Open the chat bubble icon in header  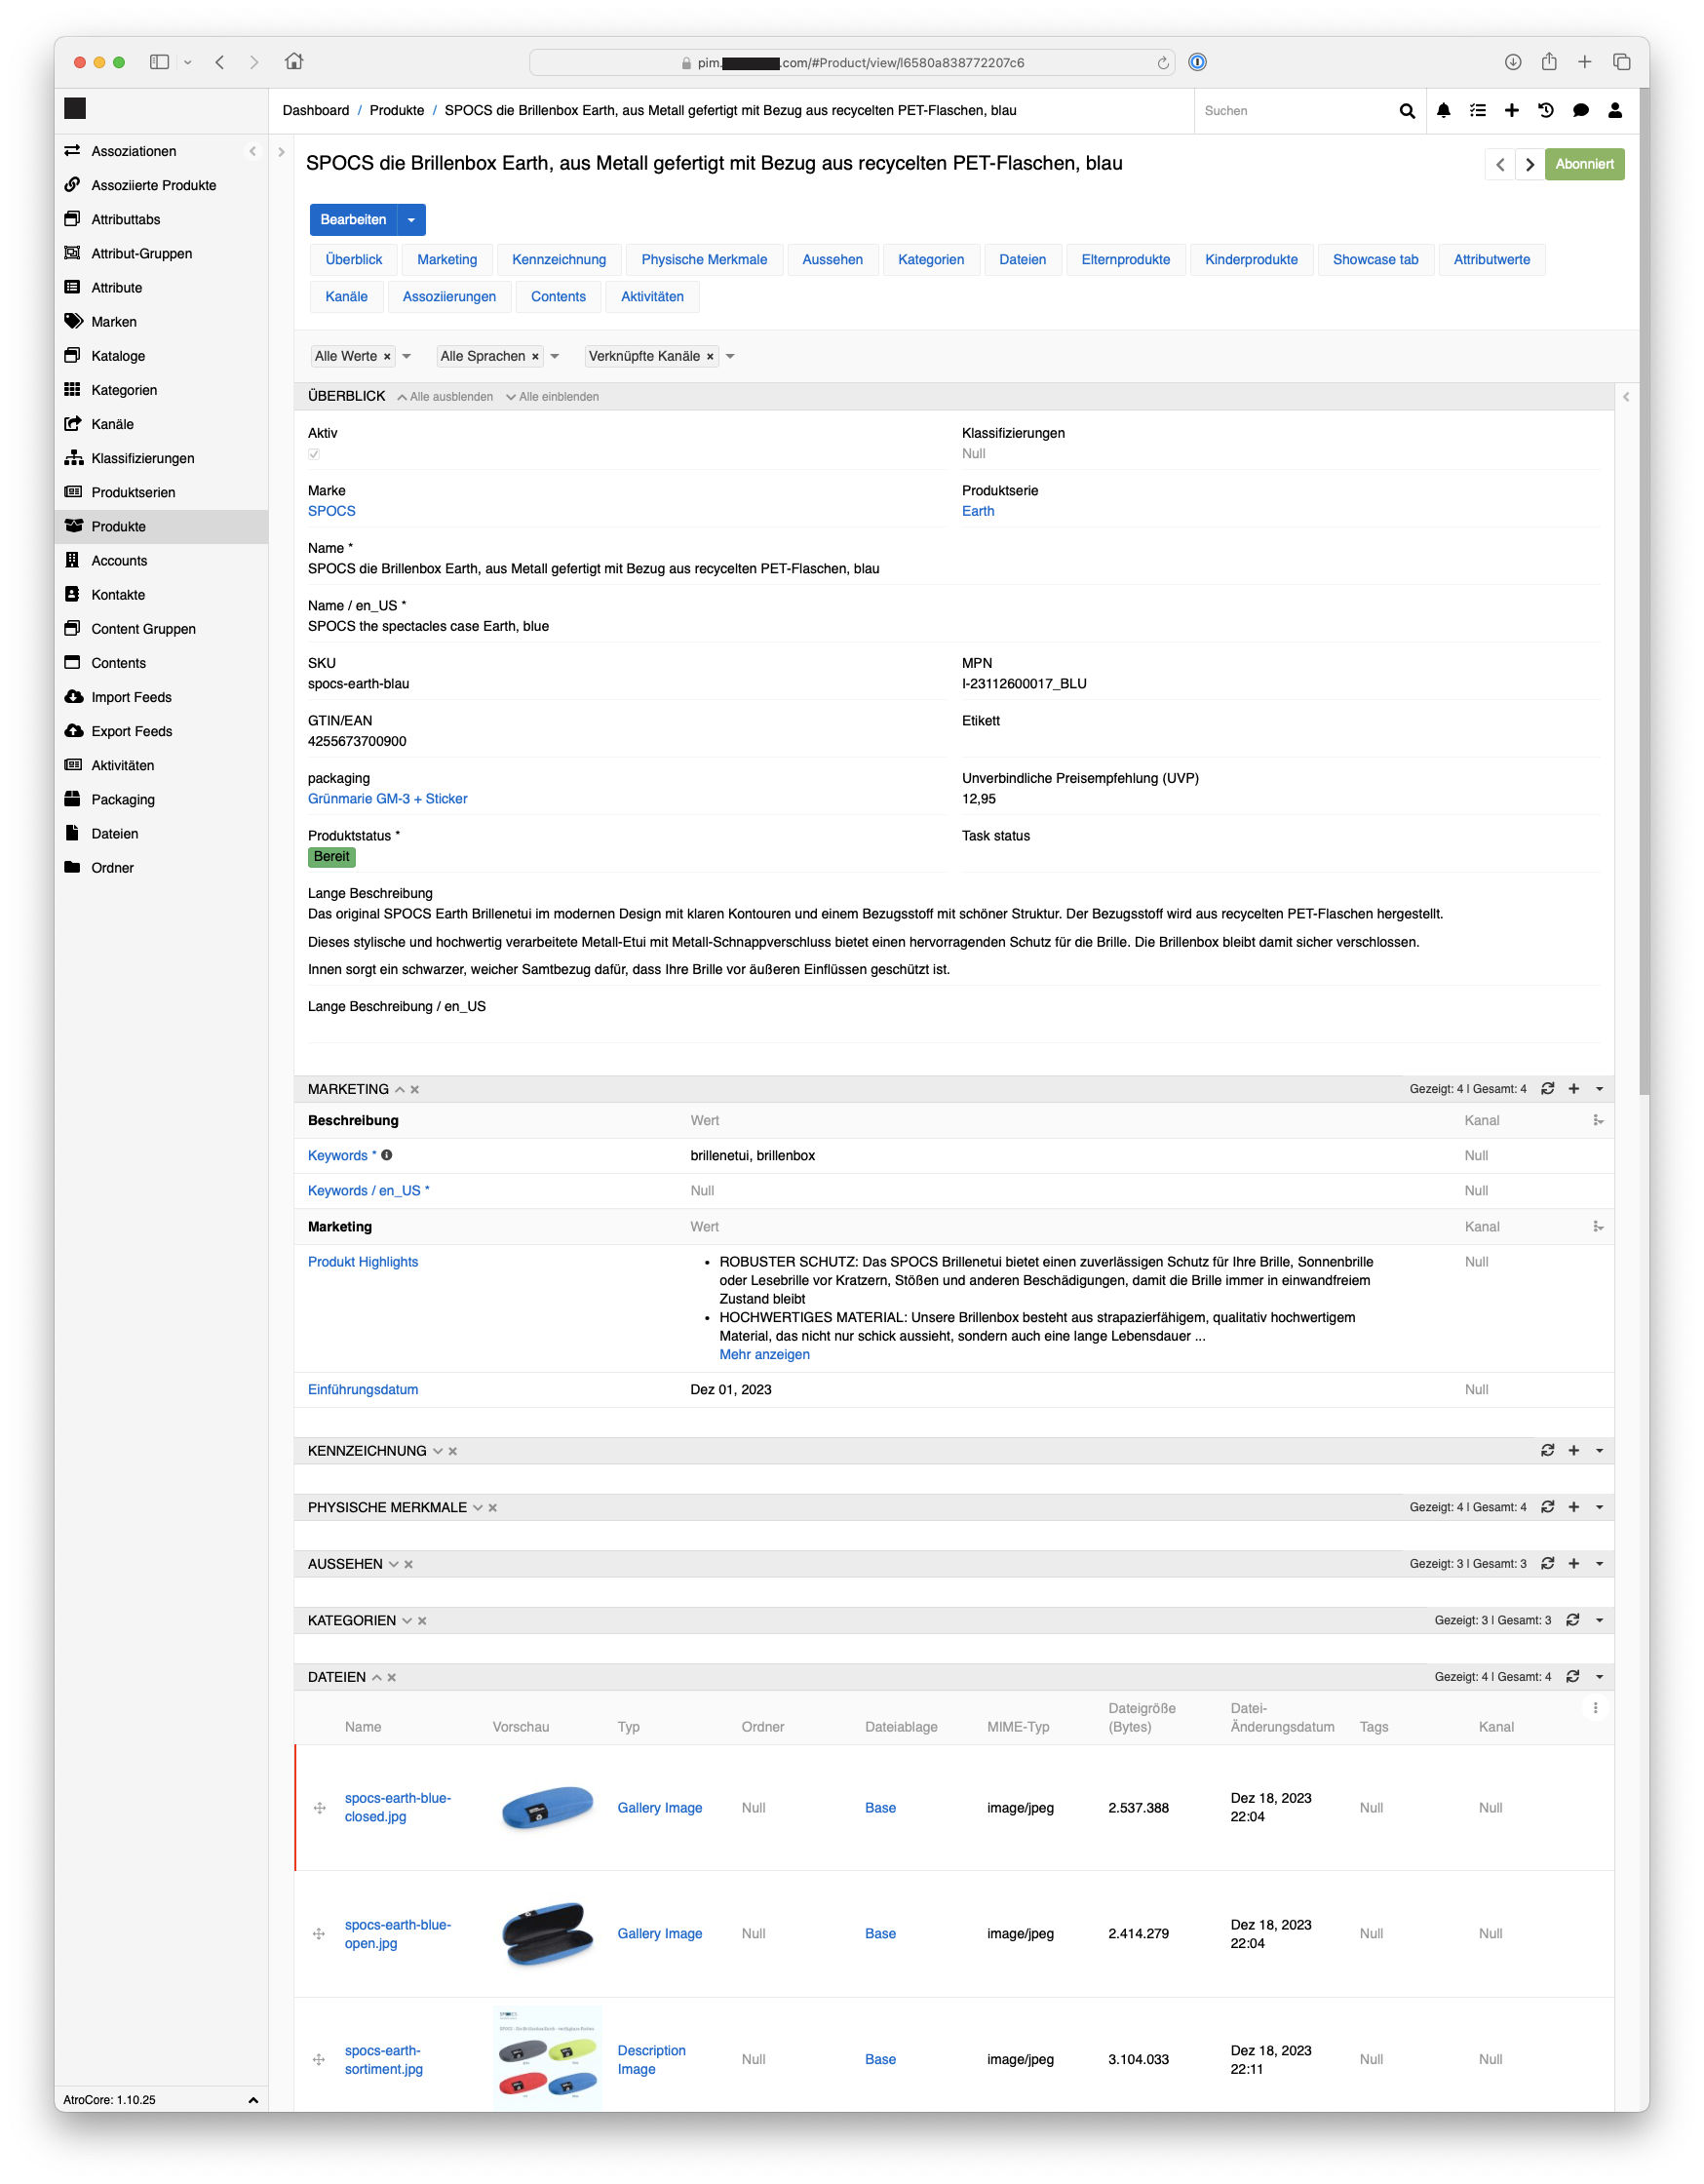[x=1580, y=111]
